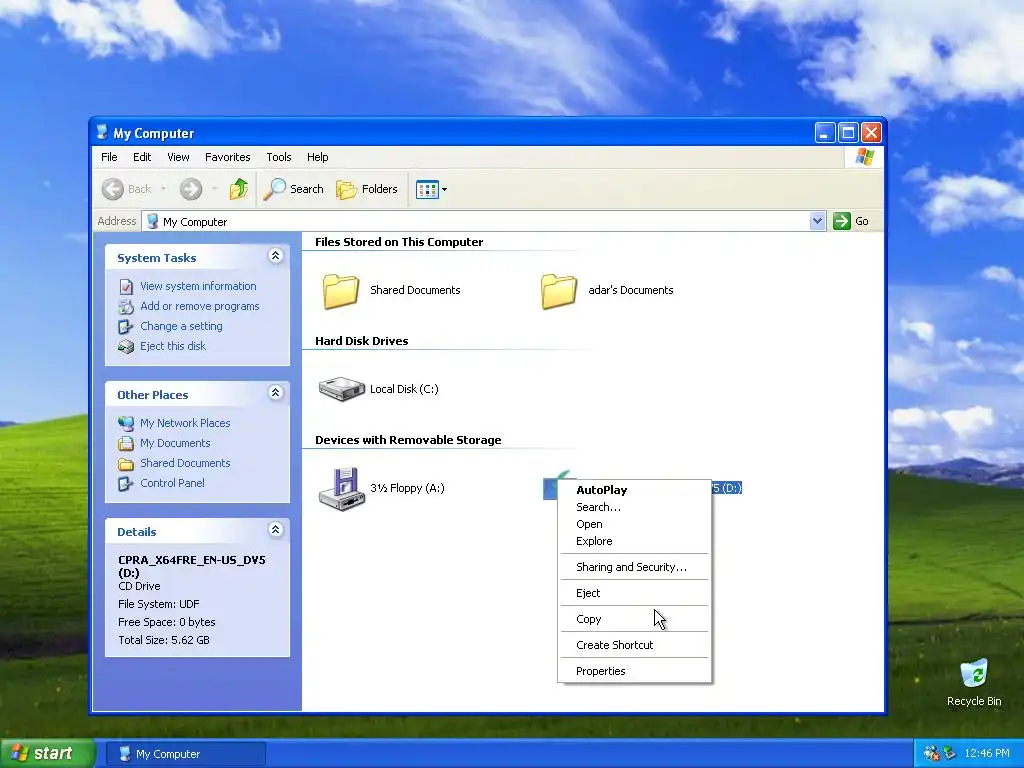1024x768 pixels.
Task: Click the Eject this disk icon
Action: point(126,346)
